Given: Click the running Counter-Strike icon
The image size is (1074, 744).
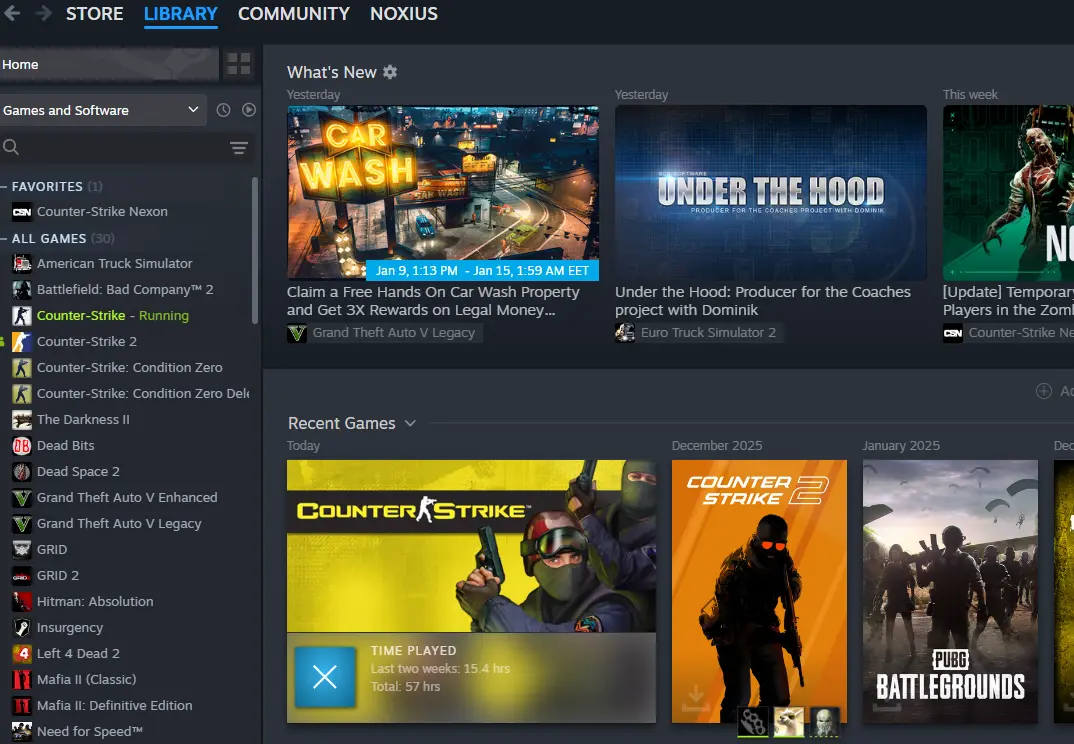Looking at the screenshot, I should pos(22,316).
